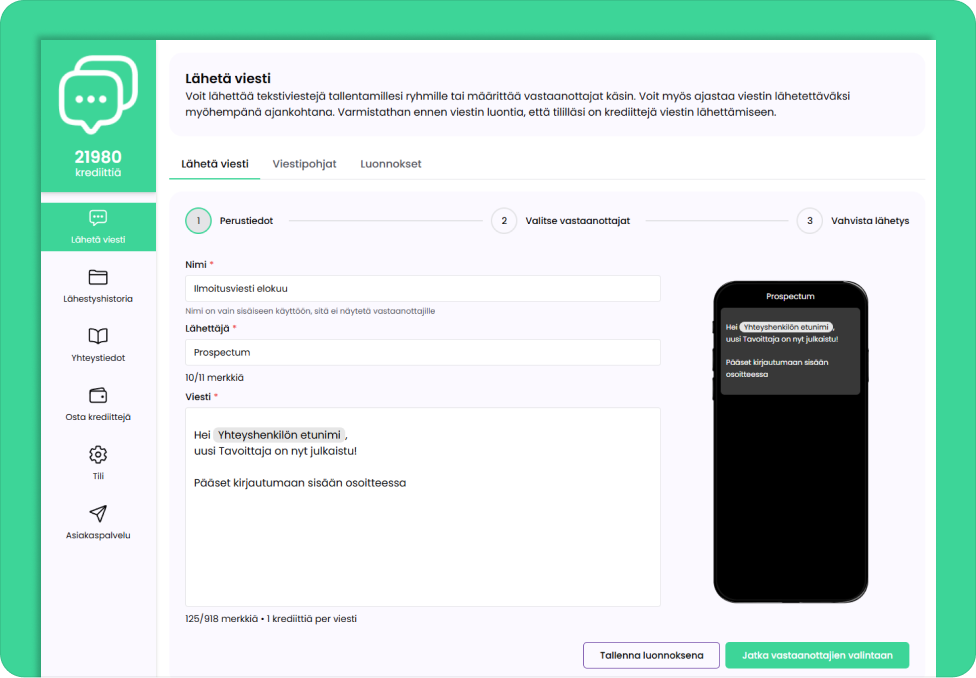
Task: Go to step 1 Perustiedot
Action: click(x=199, y=221)
